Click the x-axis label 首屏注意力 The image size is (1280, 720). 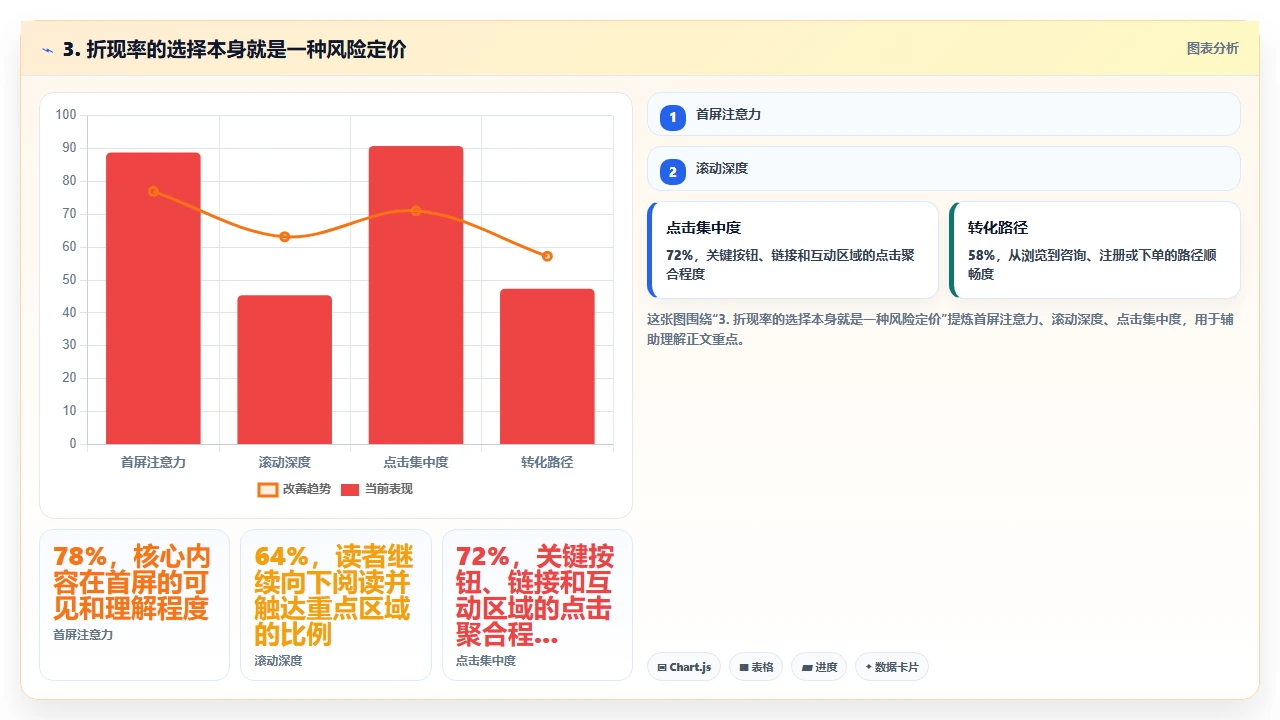153,462
